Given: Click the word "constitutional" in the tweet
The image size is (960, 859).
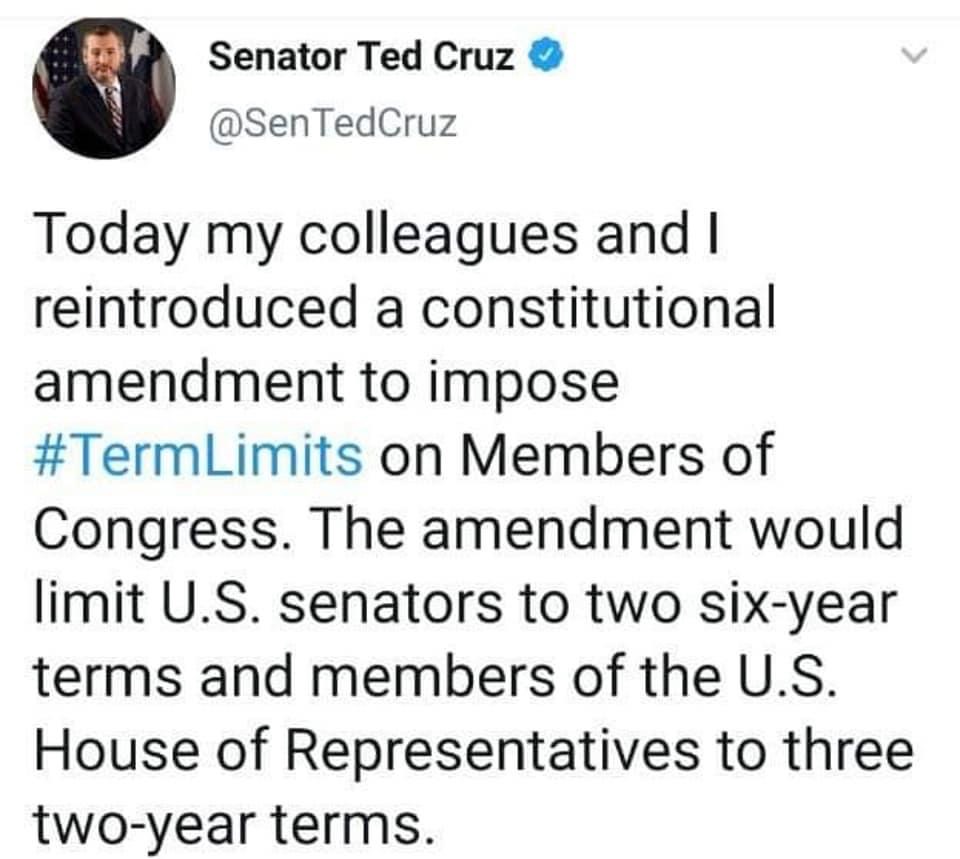Looking at the screenshot, I should [598, 307].
